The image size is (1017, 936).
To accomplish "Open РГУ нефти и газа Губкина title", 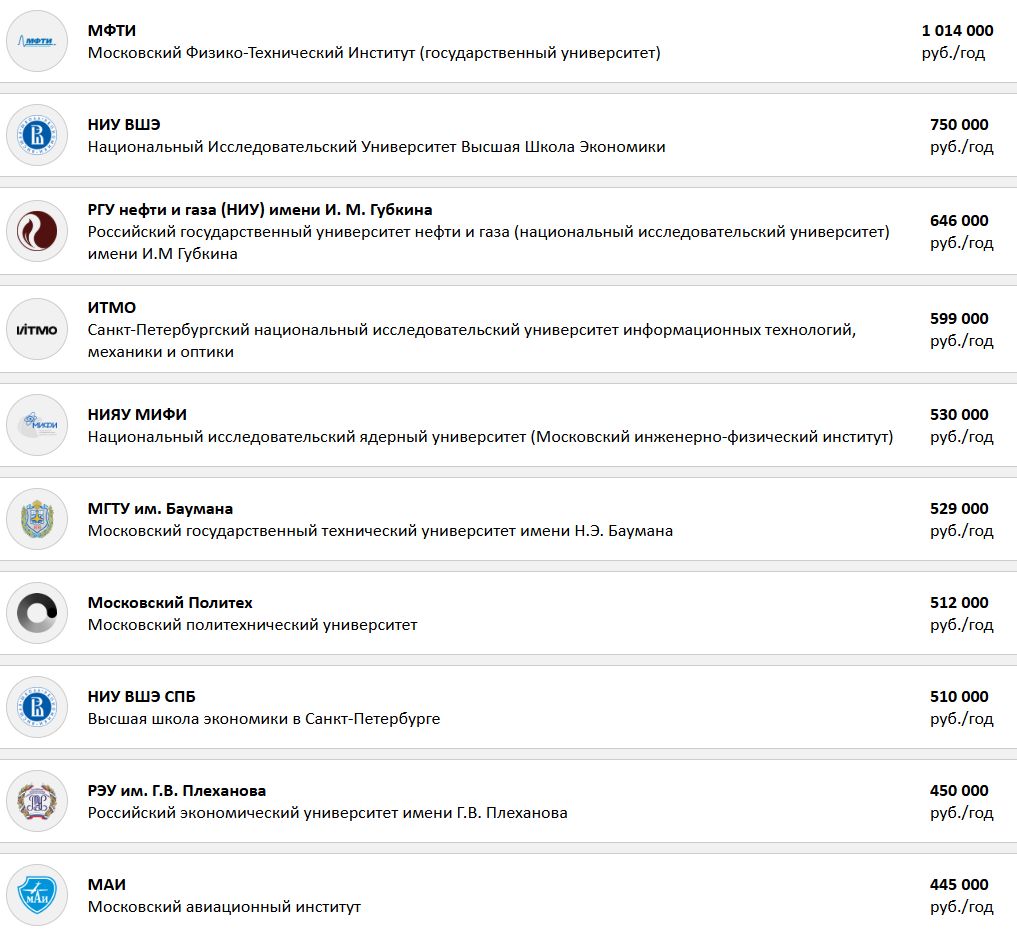I will 260,210.
